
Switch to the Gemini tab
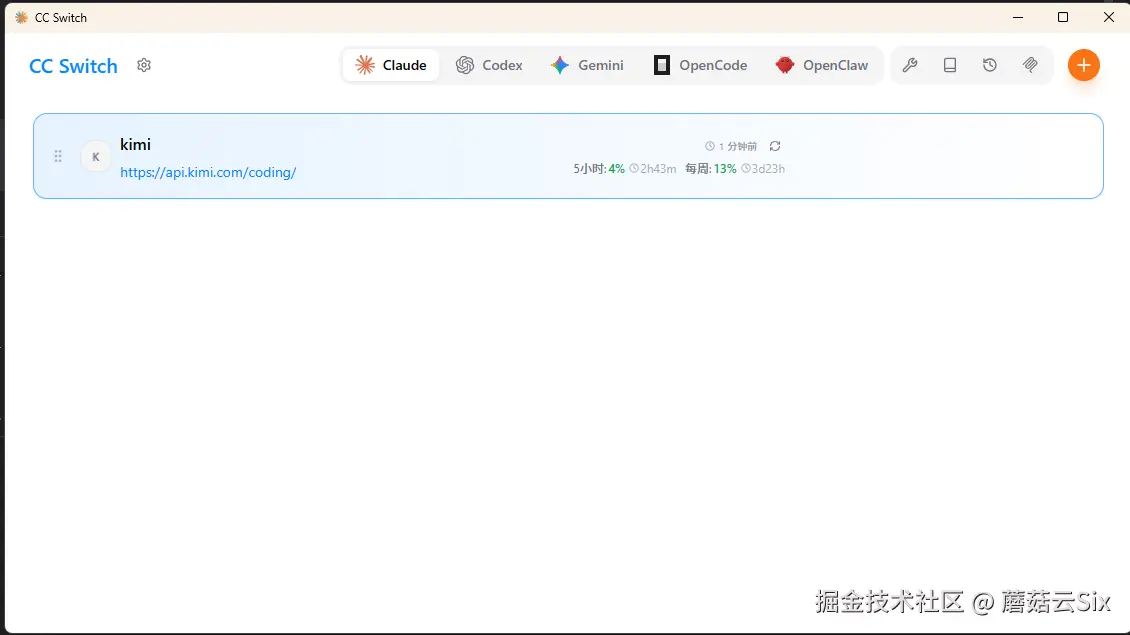tap(587, 66)
